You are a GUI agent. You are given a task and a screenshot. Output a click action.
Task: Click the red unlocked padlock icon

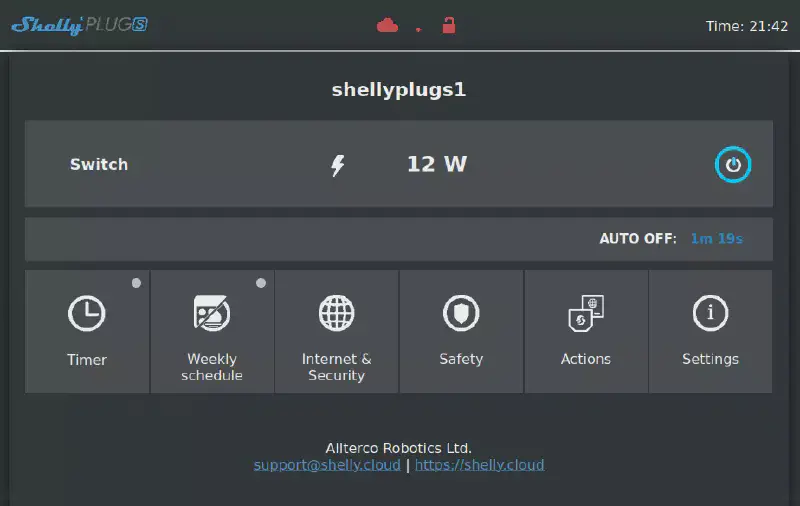(448, 26)
